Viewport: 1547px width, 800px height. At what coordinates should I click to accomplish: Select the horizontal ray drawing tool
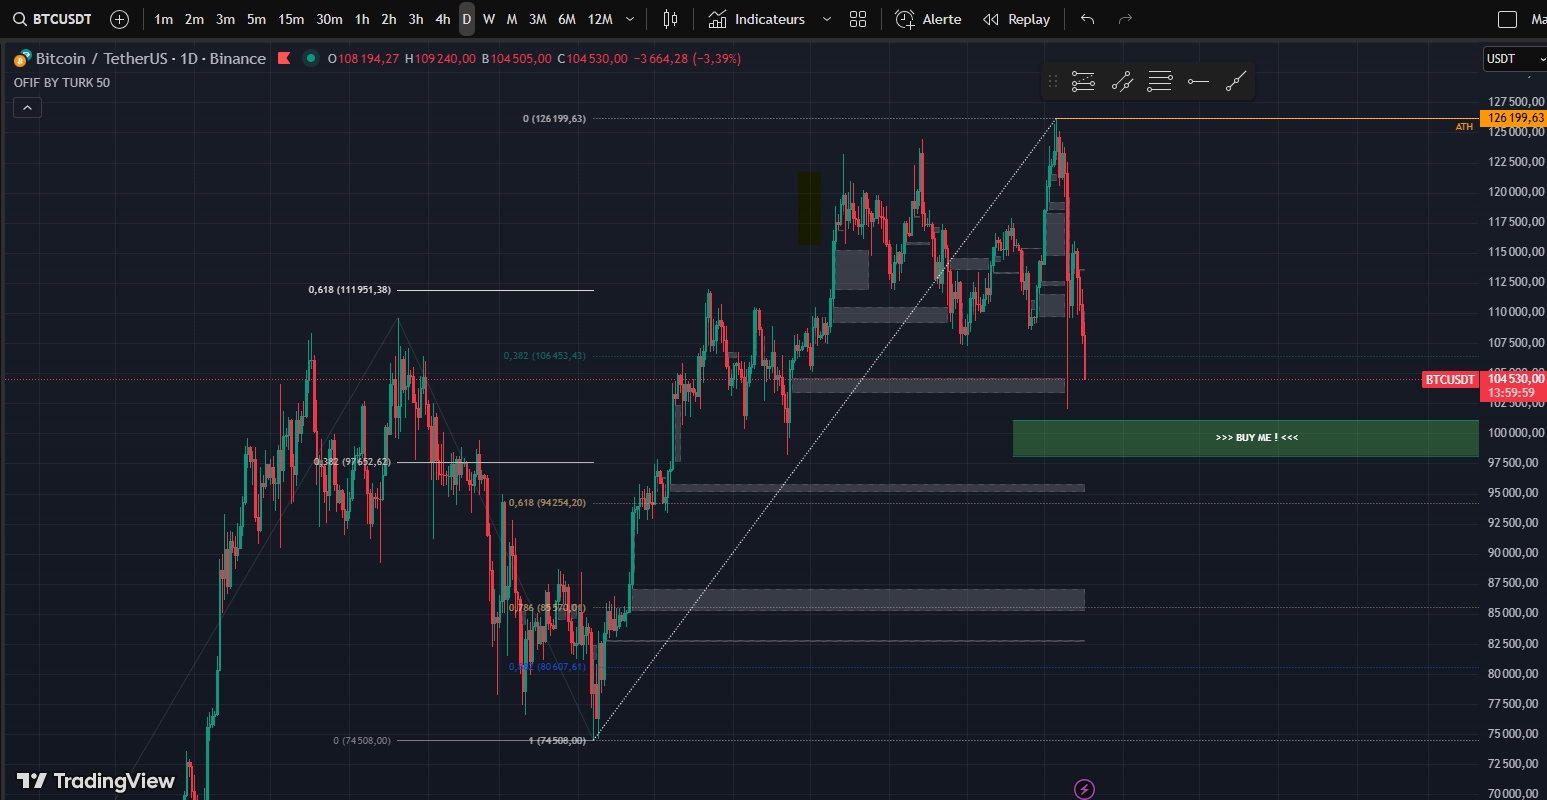coord(1198,82)
